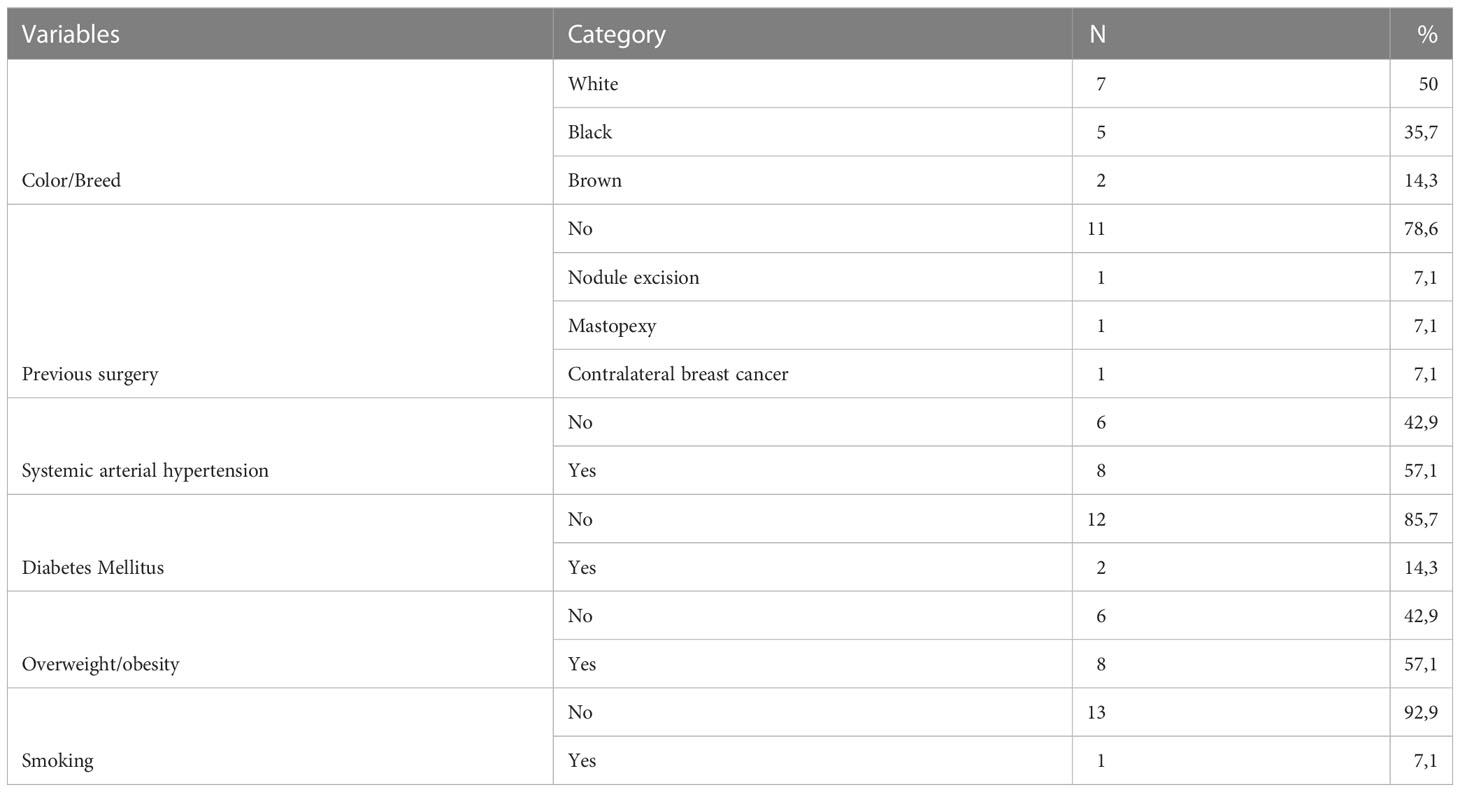Image resolution: width=1460 pixels, height=792 pixels.
Task: Click the 92,9 percentage value
Action: [1421, 712]
